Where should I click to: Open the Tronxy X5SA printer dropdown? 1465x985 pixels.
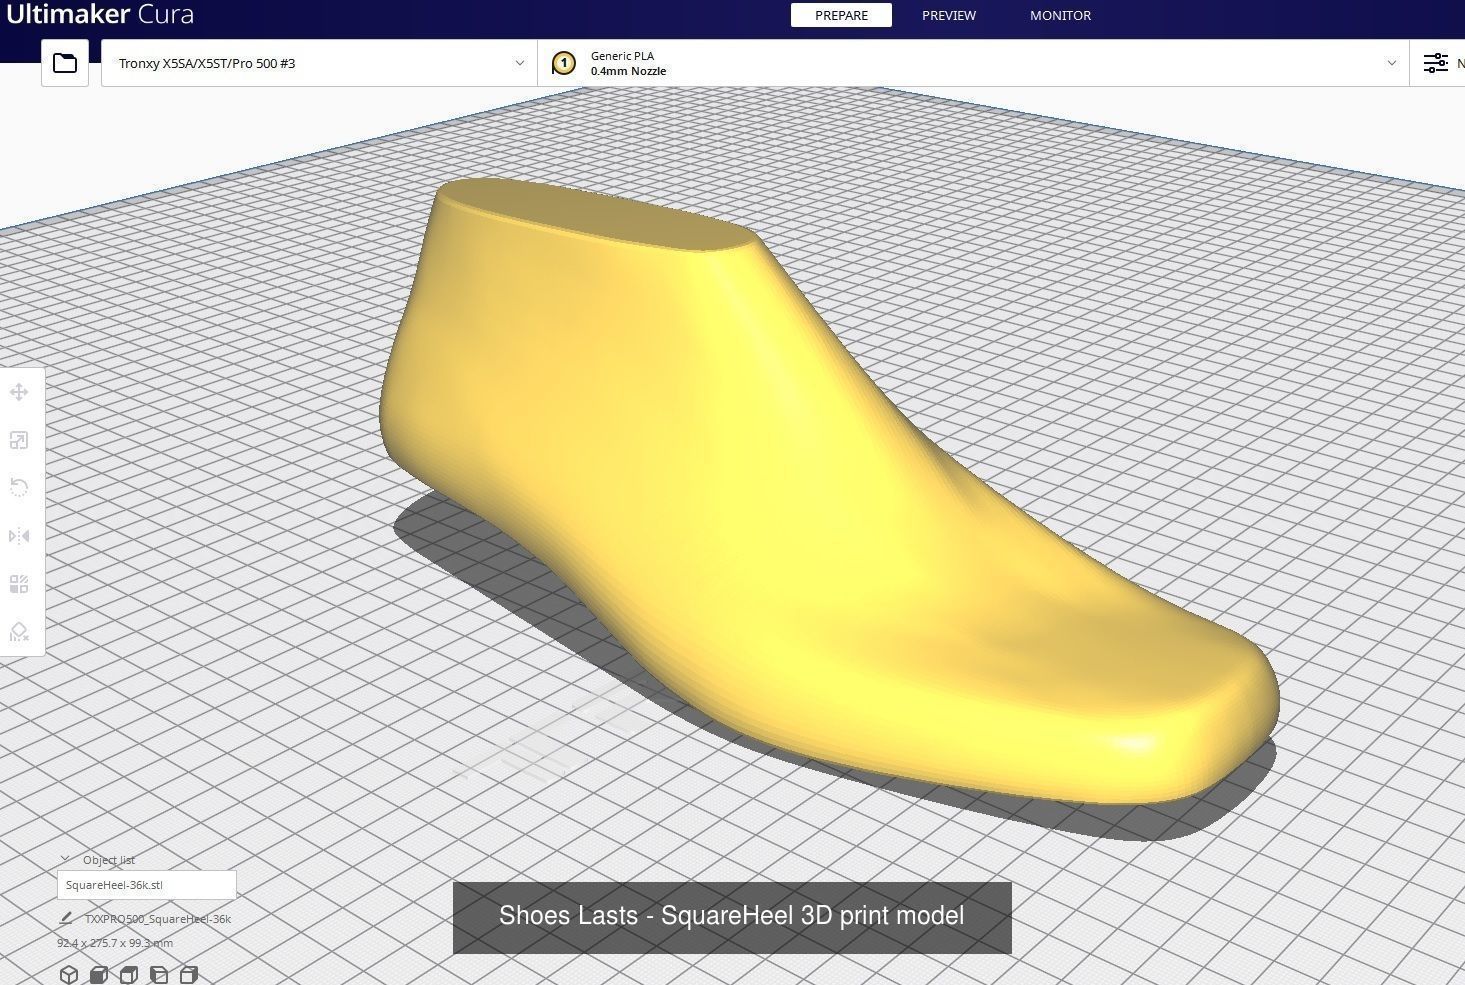[318, 62]
